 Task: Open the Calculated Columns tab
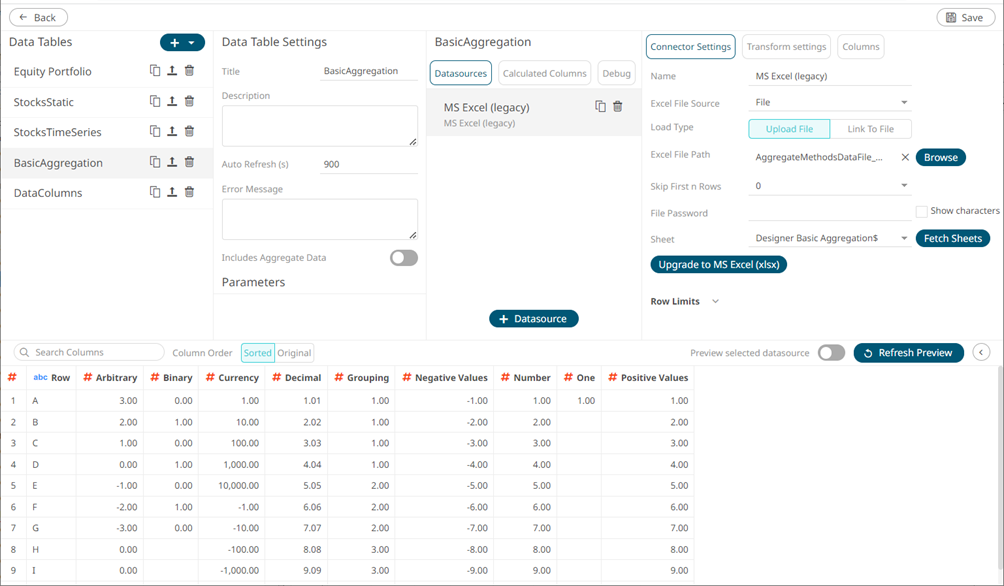(x=544, y=73)
